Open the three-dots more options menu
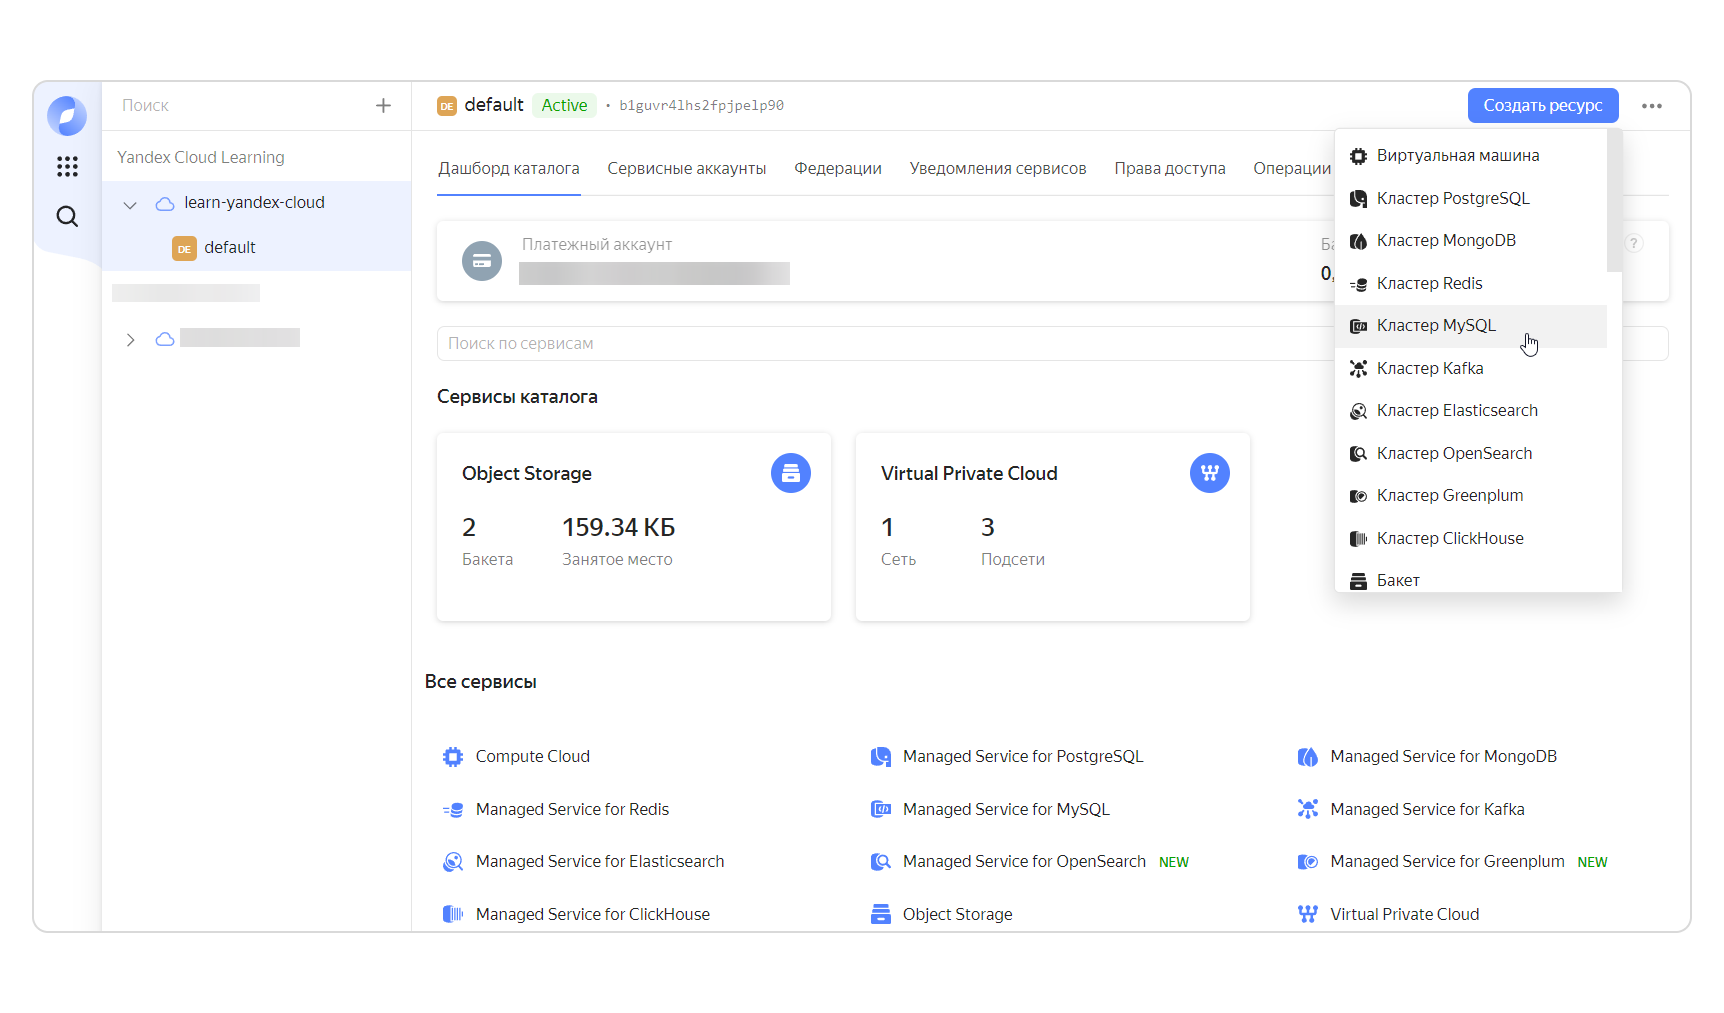1724x1013 pixels. click(x=1652, y=106)
